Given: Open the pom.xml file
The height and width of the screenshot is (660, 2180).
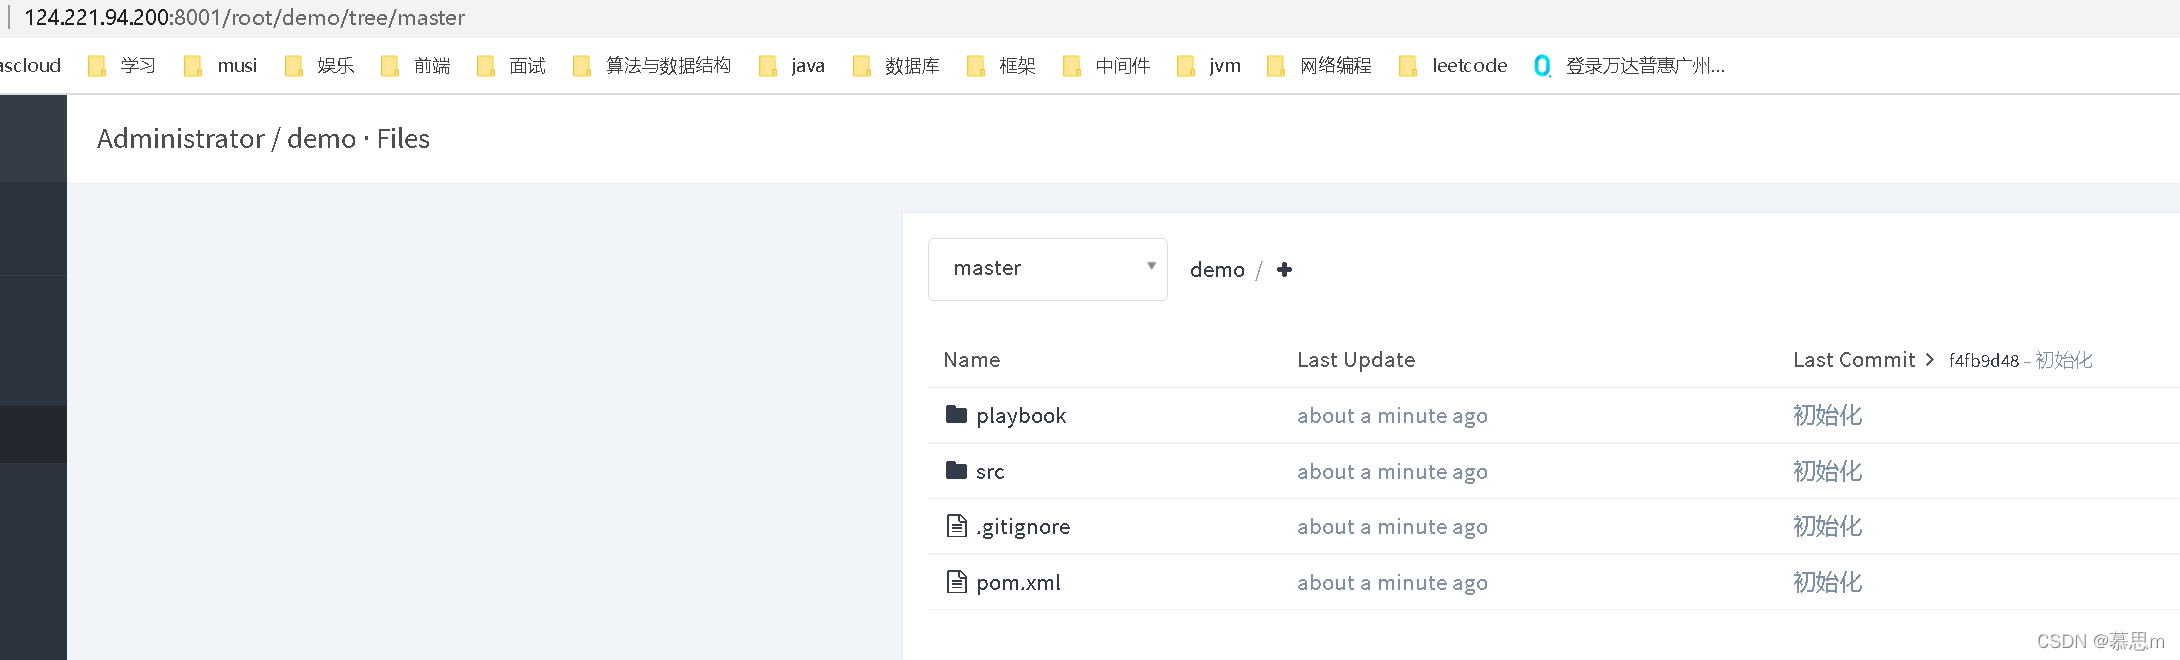Looking at the screenshot, I should point(1018,583).
